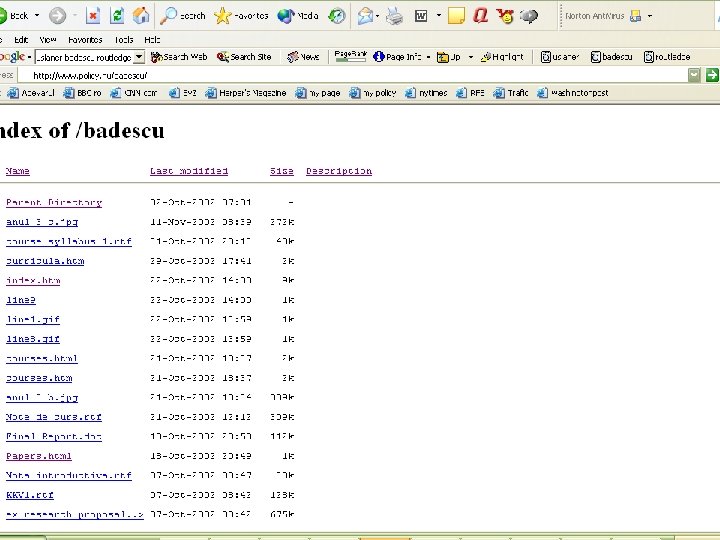
Task: Open the Favorites star icon
Action: pyautogui.click(x=223, y=16)
